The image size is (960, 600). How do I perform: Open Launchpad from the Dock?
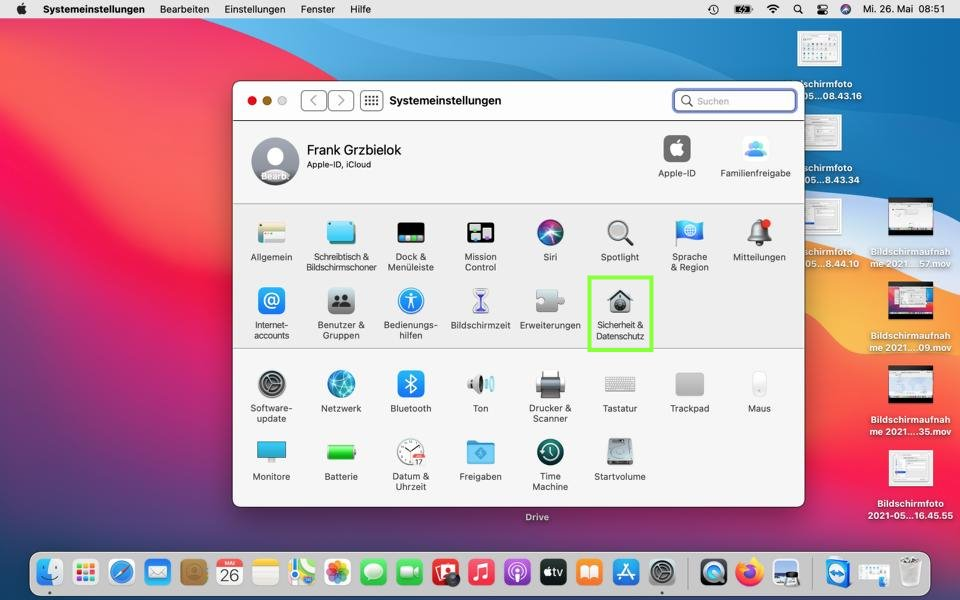coord(86,573)
